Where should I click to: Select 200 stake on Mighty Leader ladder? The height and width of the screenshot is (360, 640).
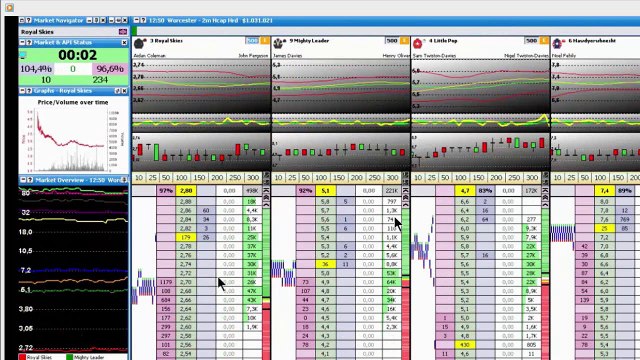[356, 178]
